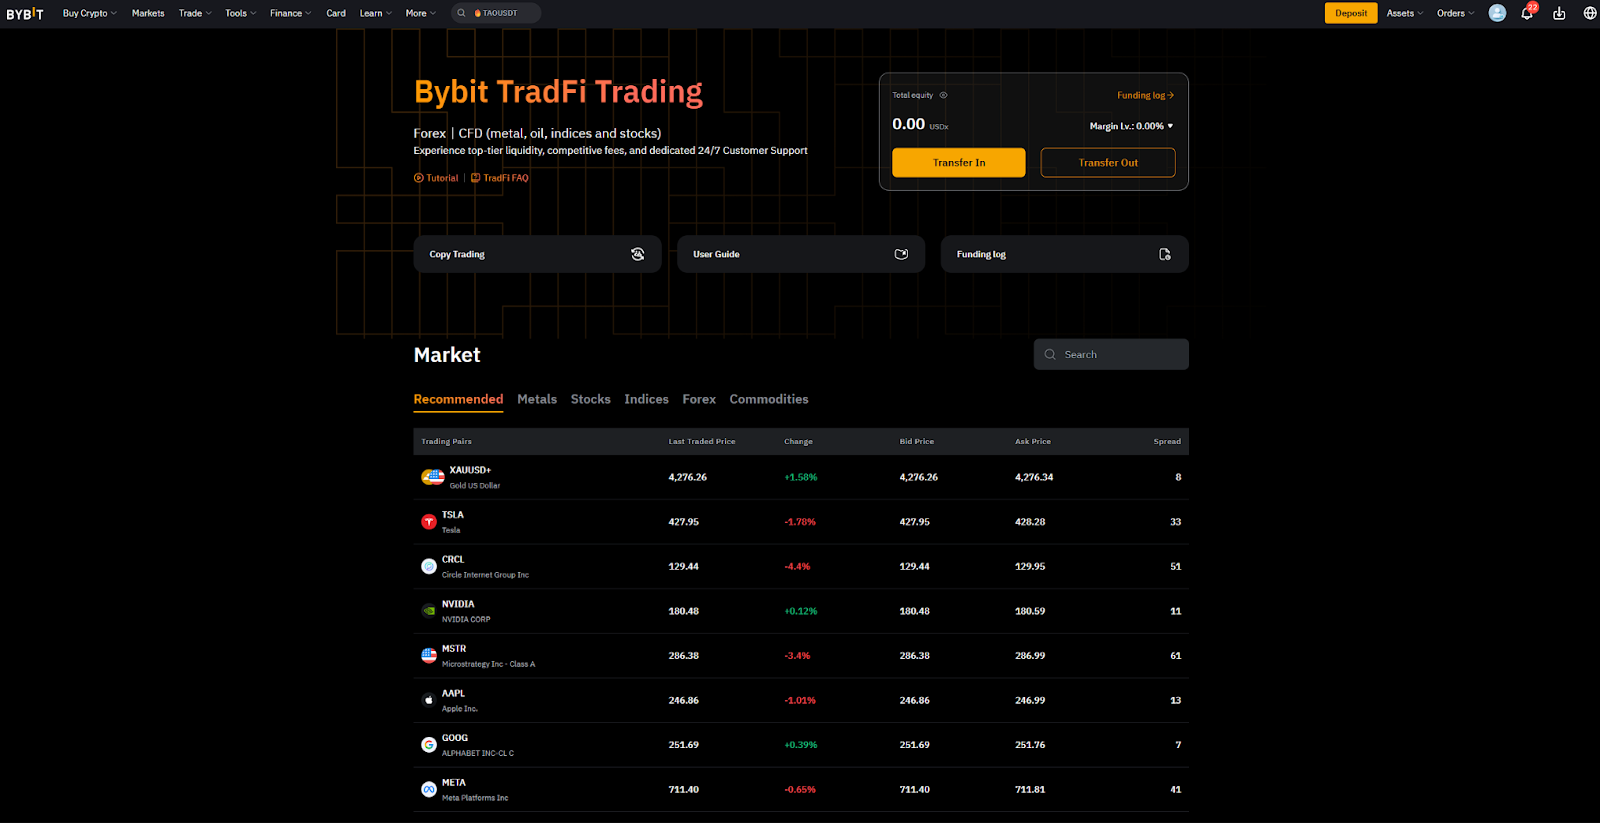Image resolution: width=1600 pixels, height=823 pixels.
Task: Click the Apple logo icon
Action: click(x=429, y=700)
